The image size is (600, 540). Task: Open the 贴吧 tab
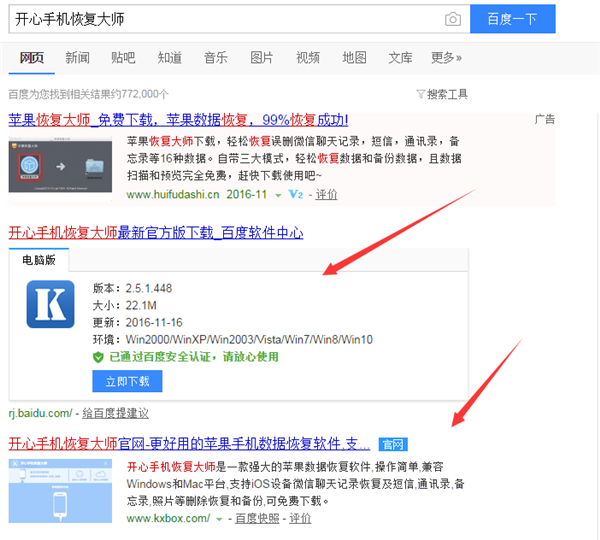click(x=123, y=58)
